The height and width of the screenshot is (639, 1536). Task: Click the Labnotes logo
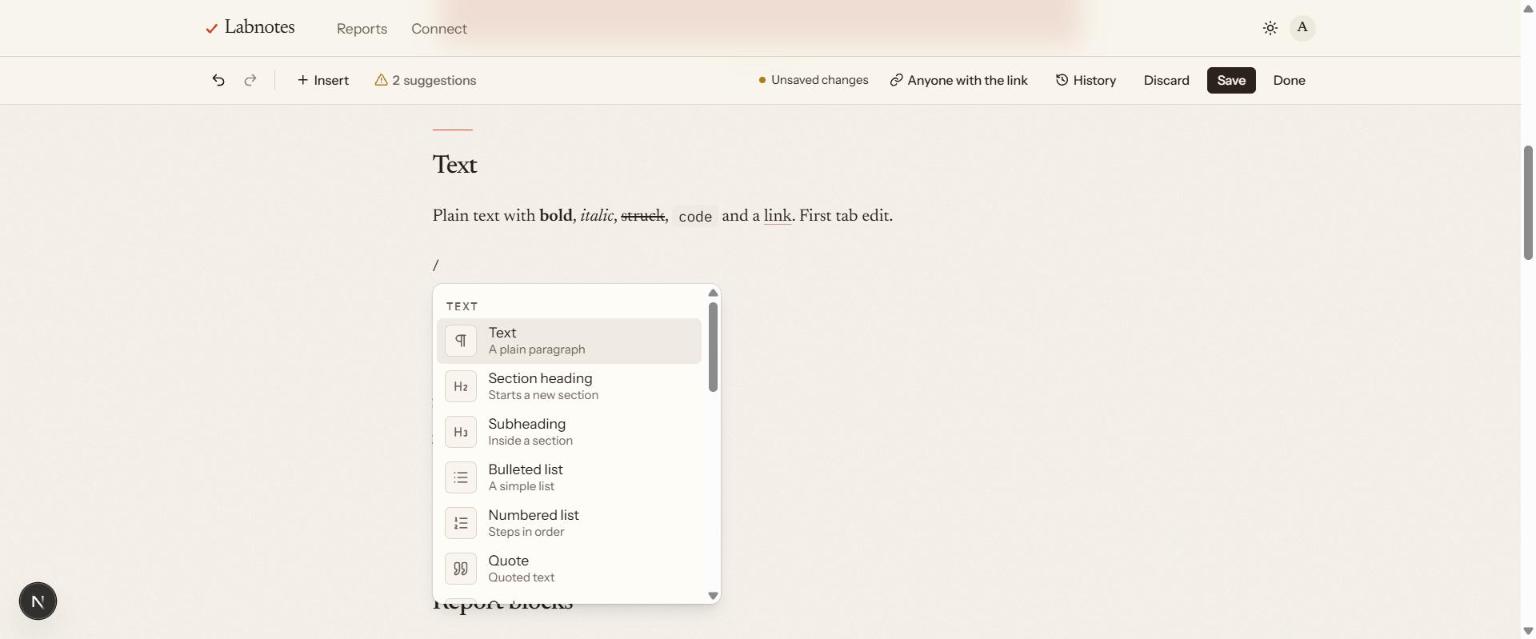tap(250, 28)
